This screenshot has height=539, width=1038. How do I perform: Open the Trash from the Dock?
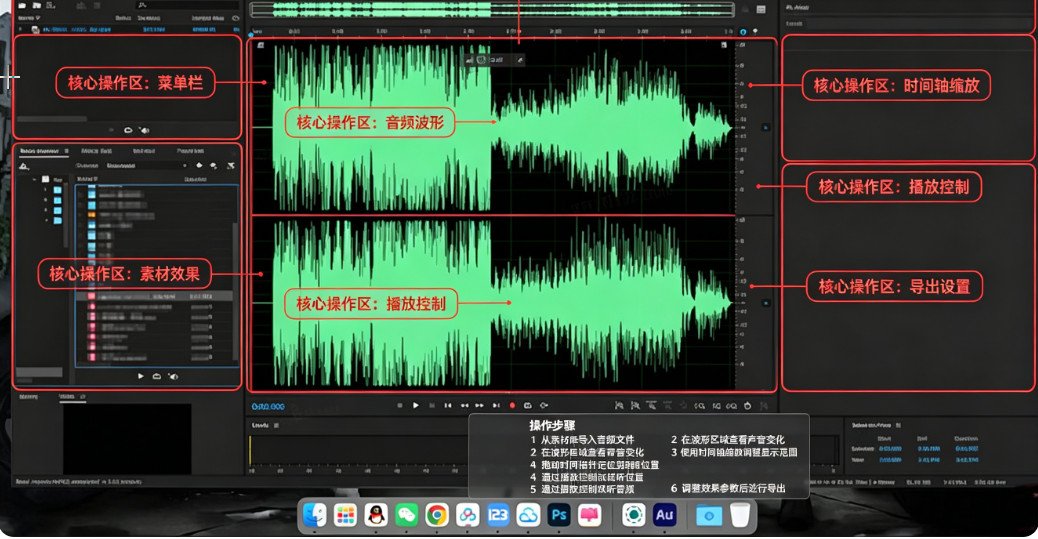pos(740,514)
